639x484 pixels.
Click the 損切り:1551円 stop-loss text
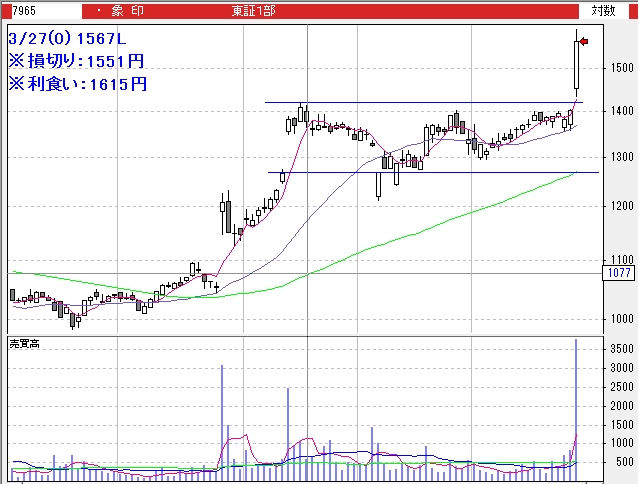point(77,60)
